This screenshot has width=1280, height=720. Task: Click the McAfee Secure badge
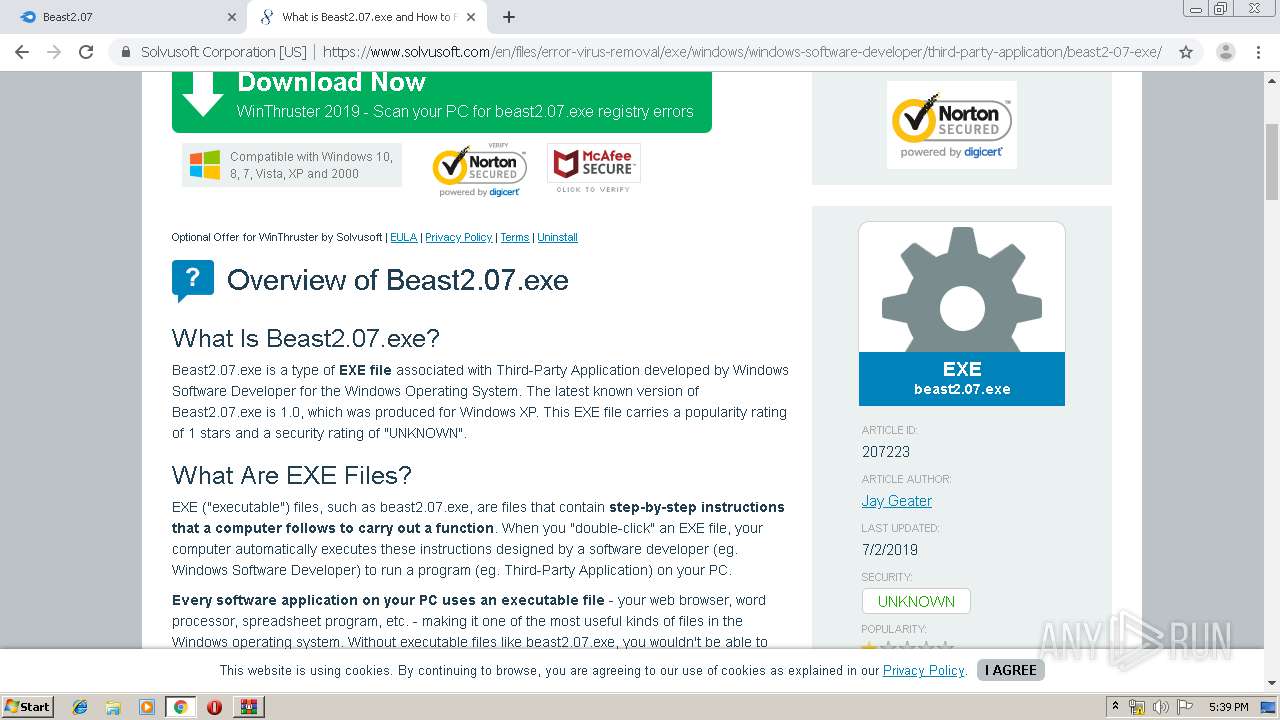pyautogui.click(x=594, y=168)
